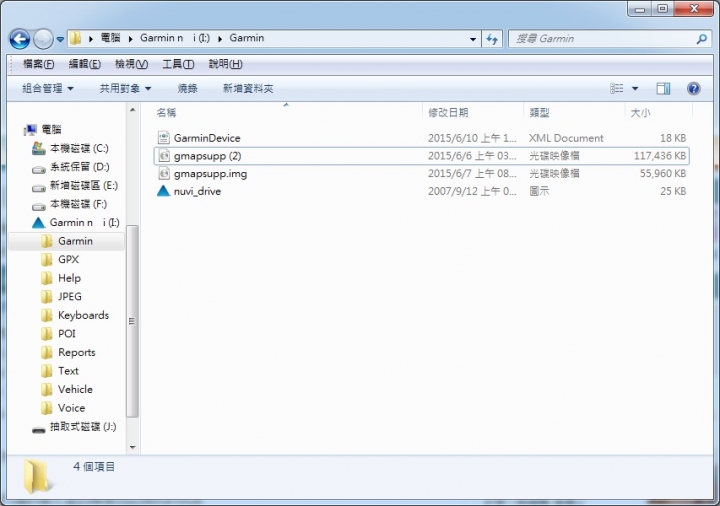Viewport: 720px width, 506px height.
Task: Open the POI folder in the tree
Action: click(x=67, y=334)
